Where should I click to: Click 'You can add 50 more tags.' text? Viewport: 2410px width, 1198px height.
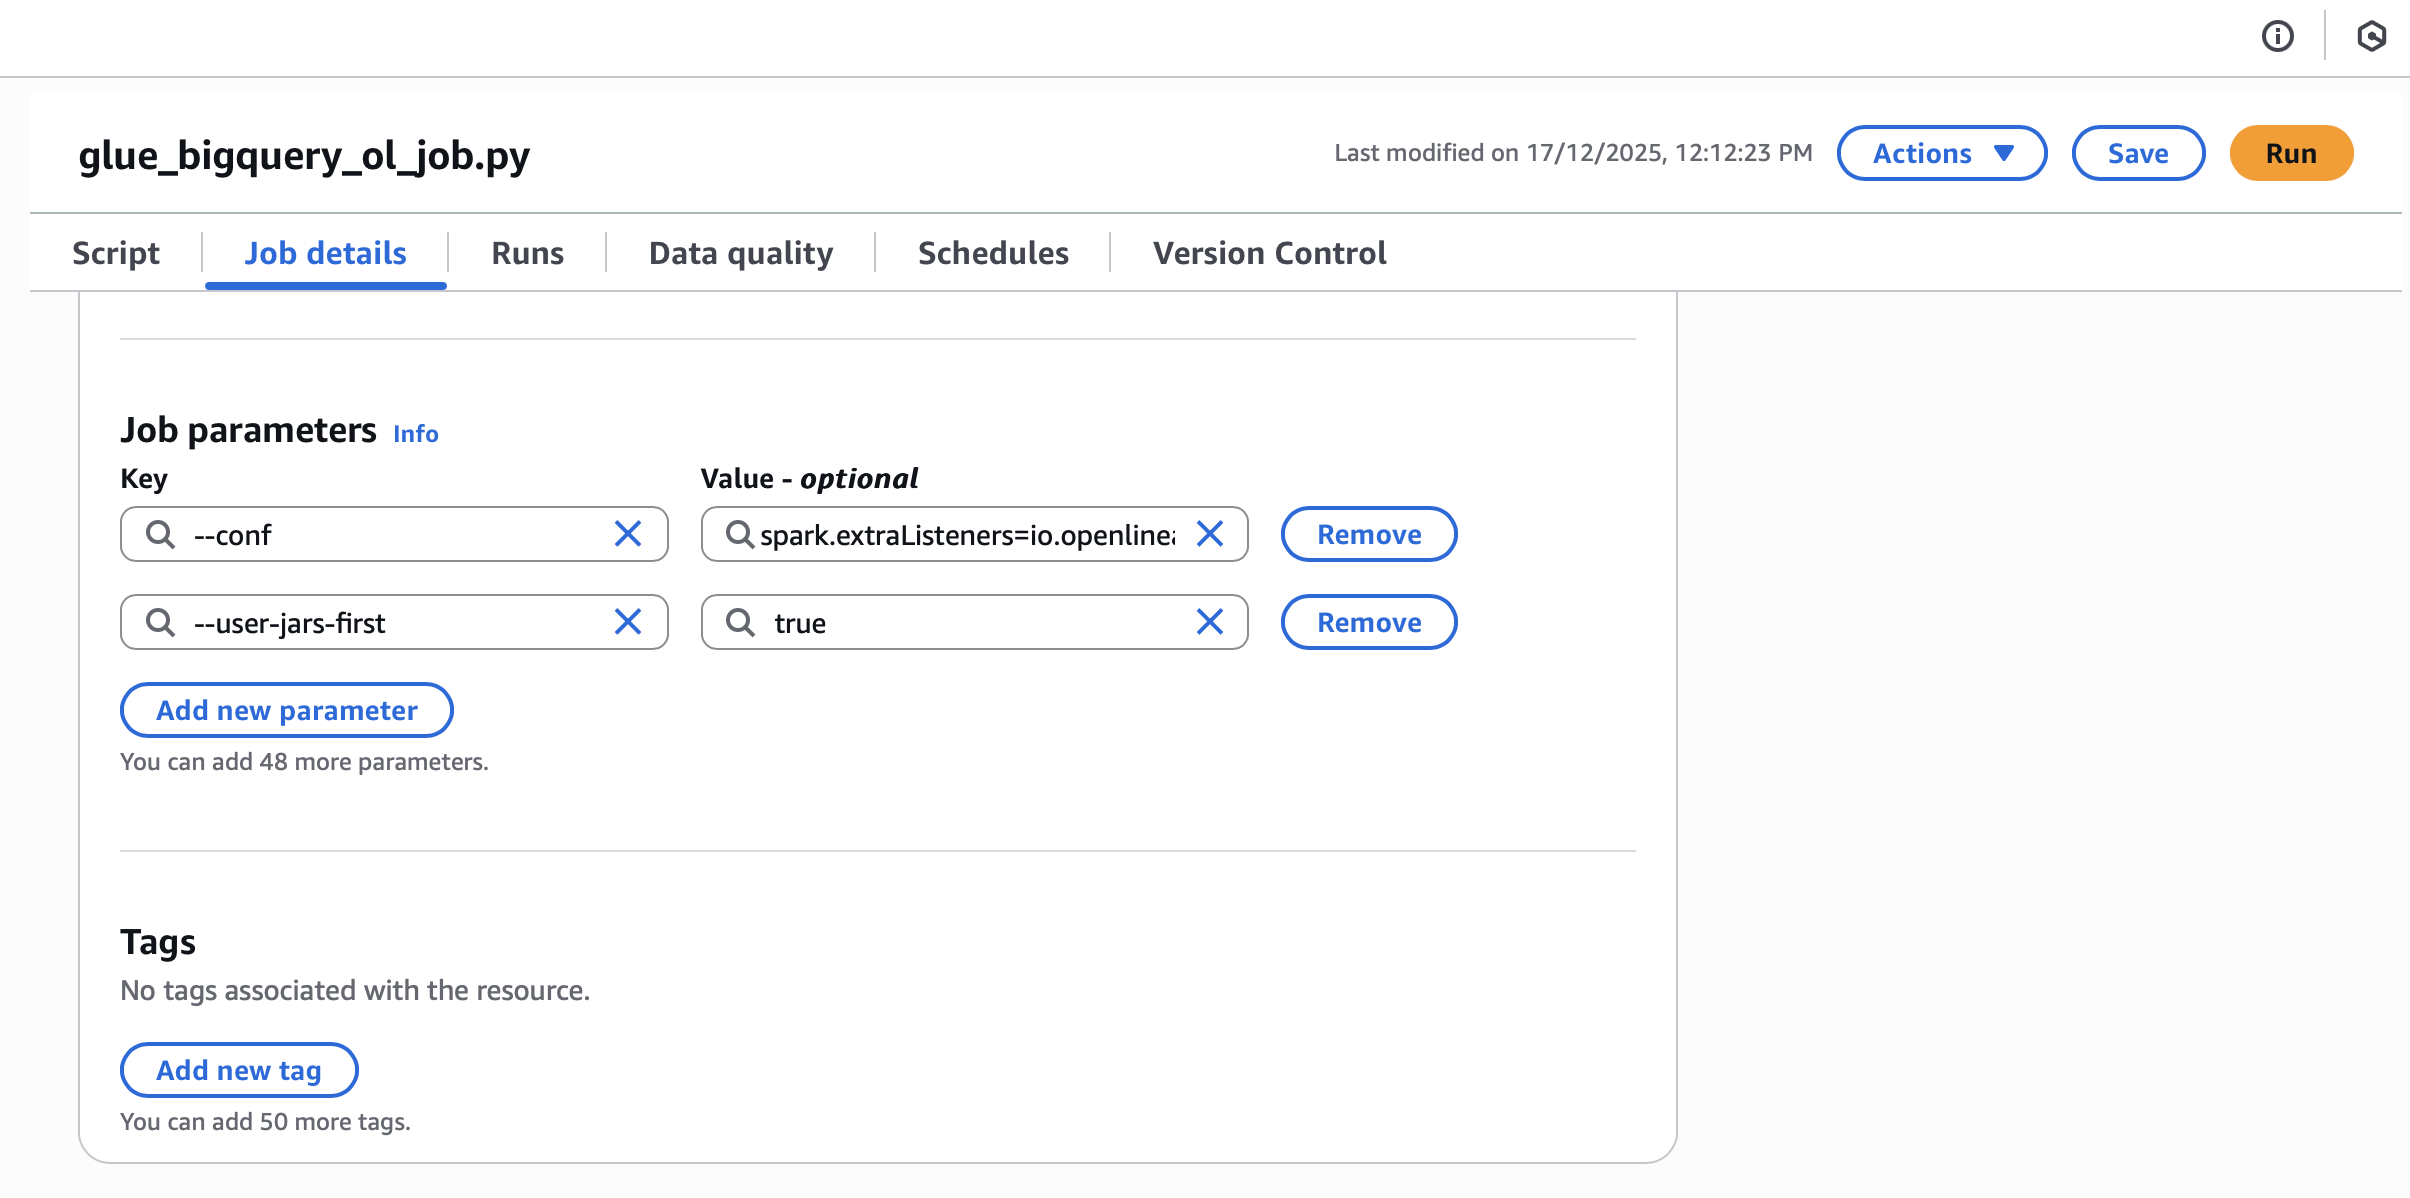(x=265, y=1122)
